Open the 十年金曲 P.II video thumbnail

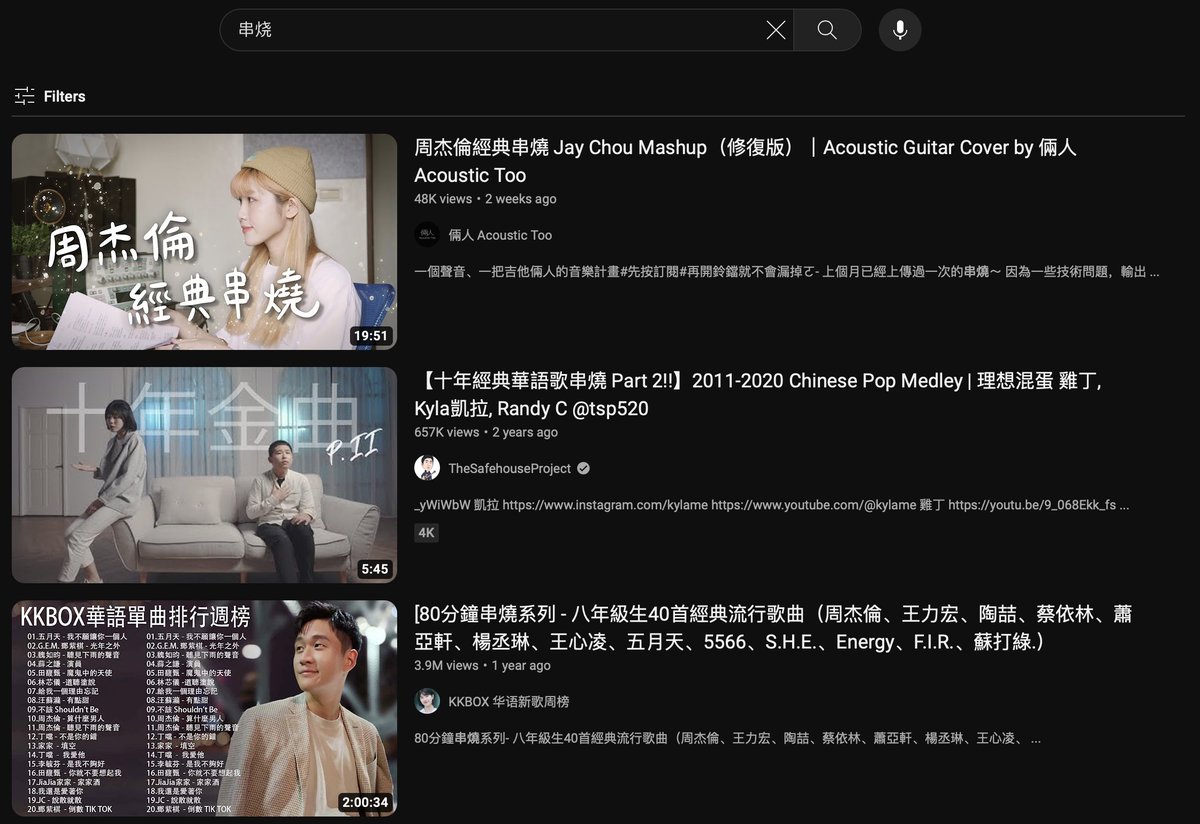tap(204, 475)
